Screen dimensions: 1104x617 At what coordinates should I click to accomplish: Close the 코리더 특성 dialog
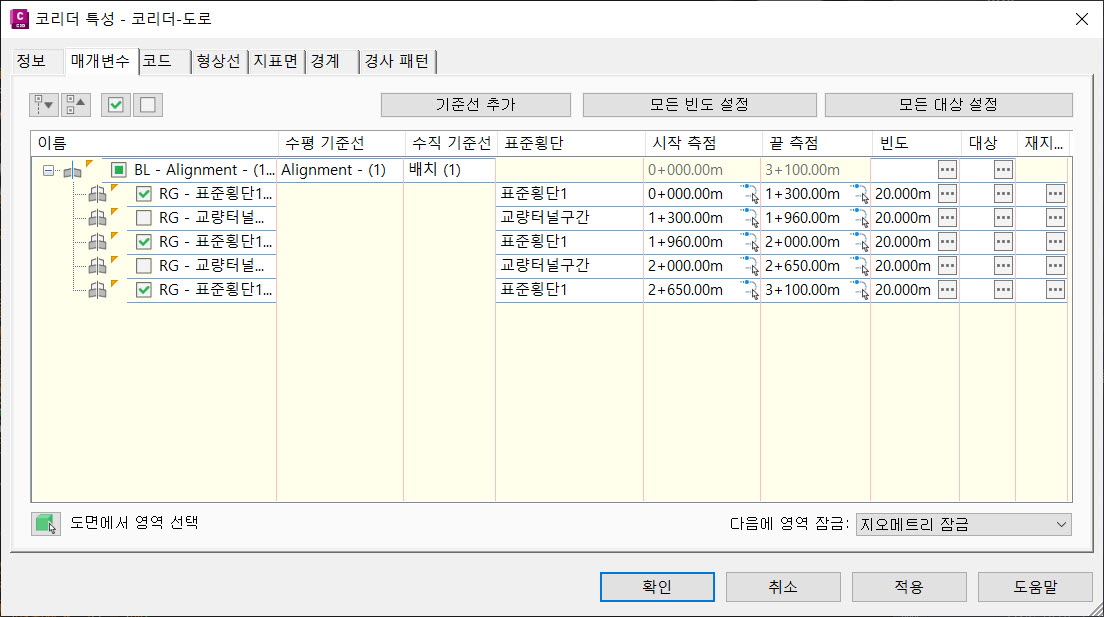point(1082,19)
